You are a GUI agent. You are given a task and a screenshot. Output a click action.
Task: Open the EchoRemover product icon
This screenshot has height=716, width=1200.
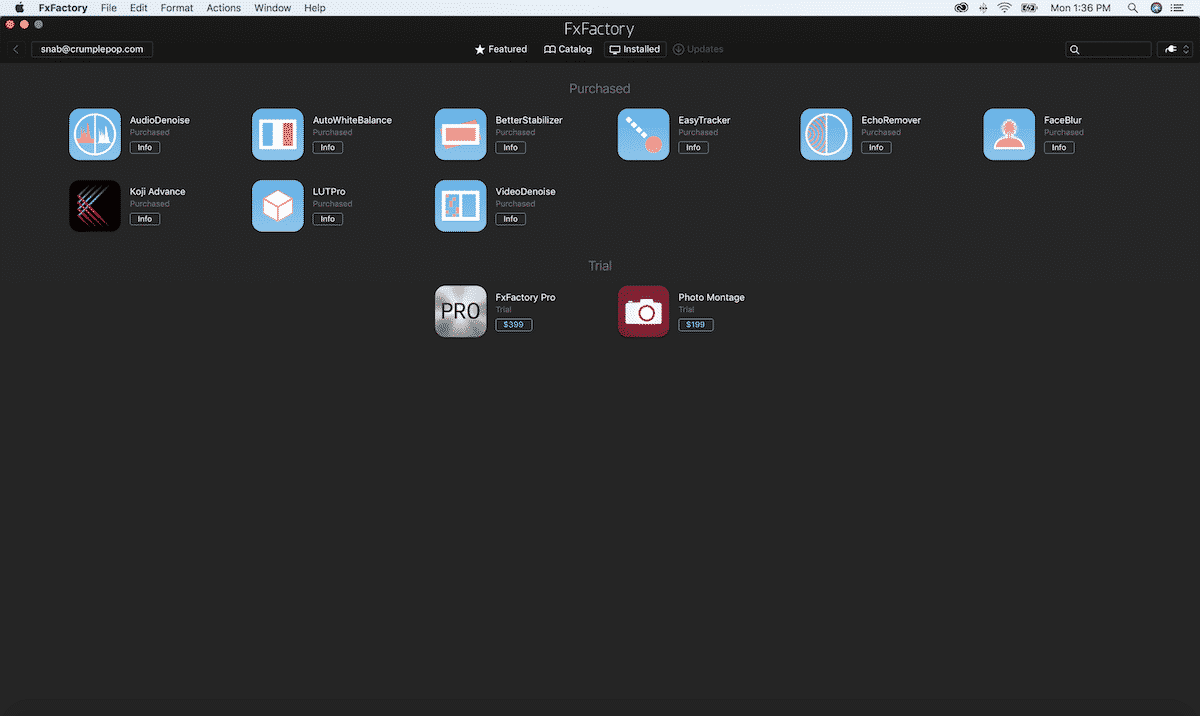pyautogui.click(x=826, y=134)
